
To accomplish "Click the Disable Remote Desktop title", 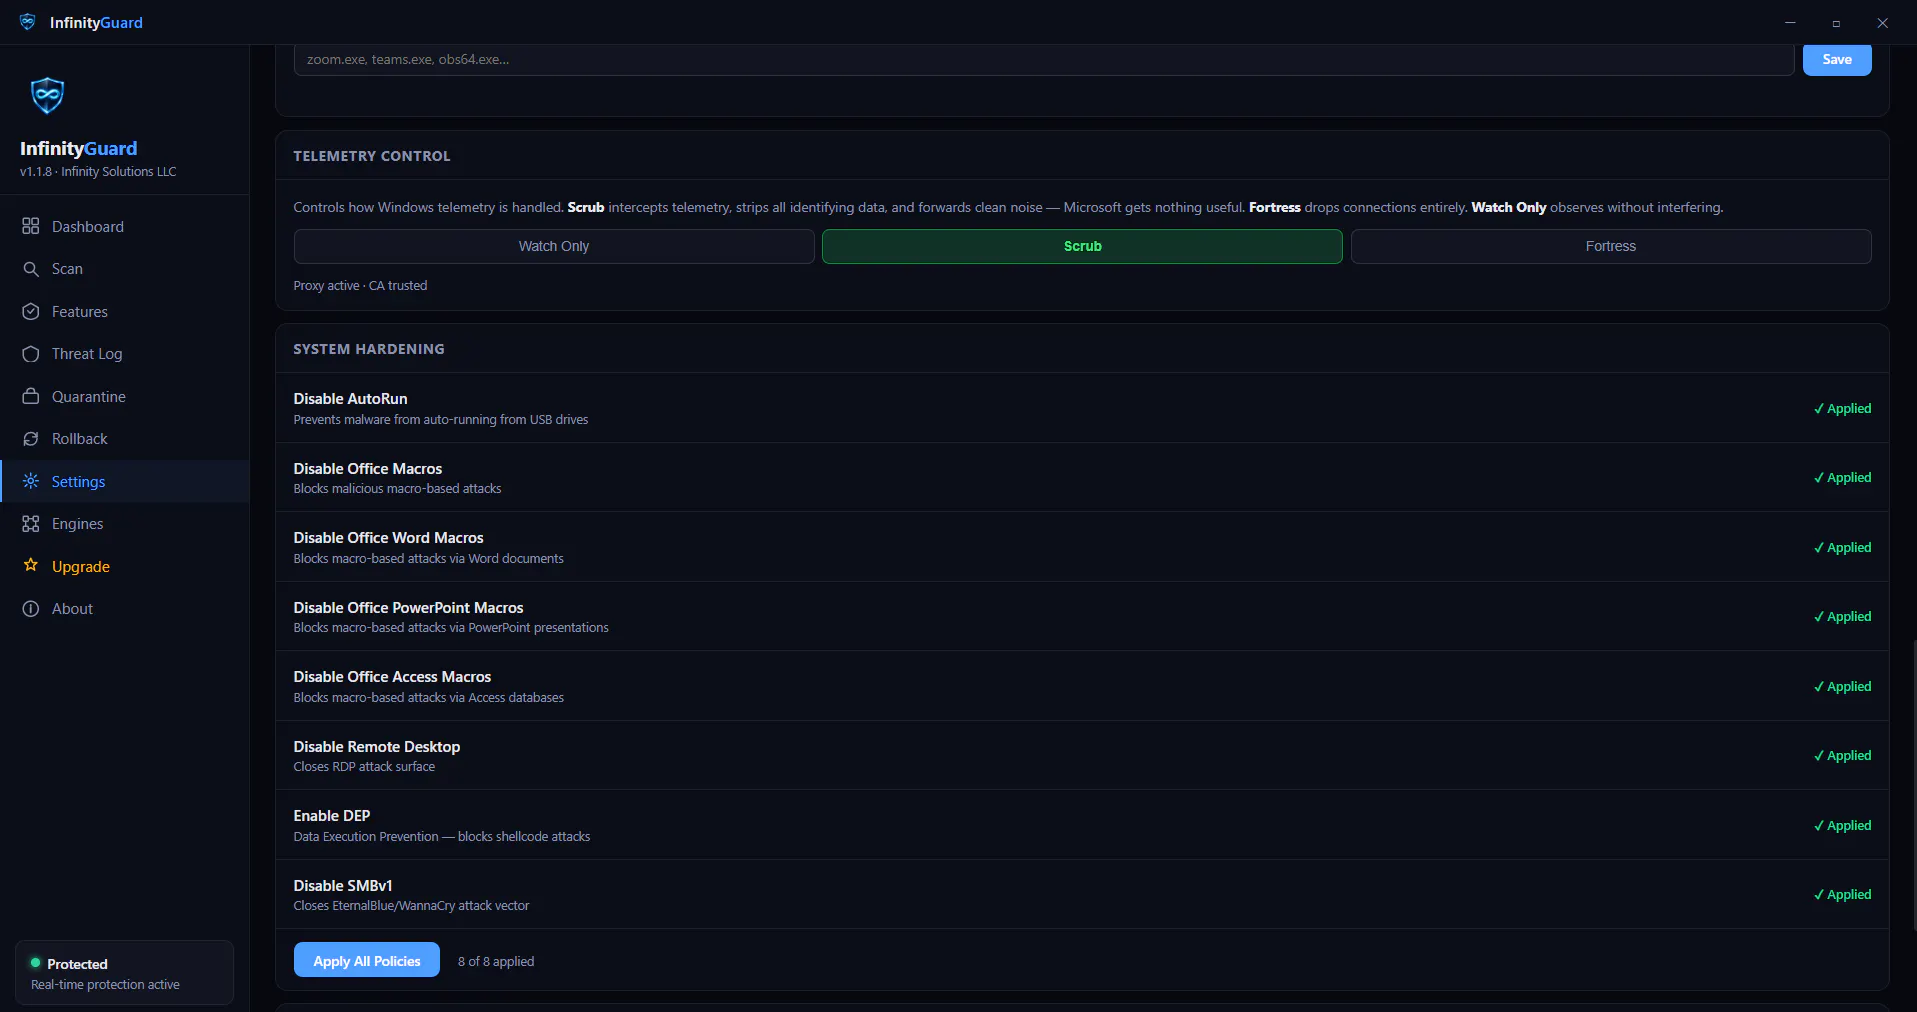I will pyautogui.click(x=377, y=746).
